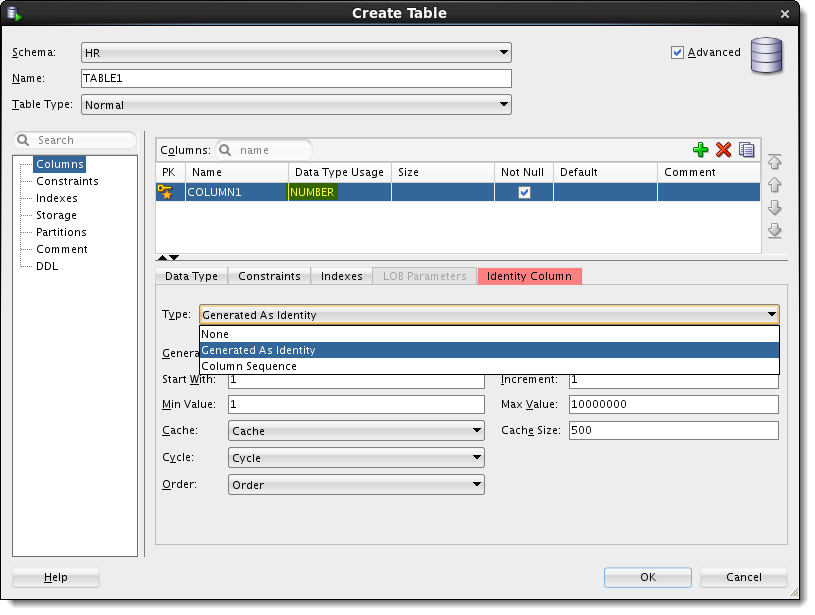This screenshot has width=815, height=615.
Task: Click the Name column header
Action: coord(237,172)
